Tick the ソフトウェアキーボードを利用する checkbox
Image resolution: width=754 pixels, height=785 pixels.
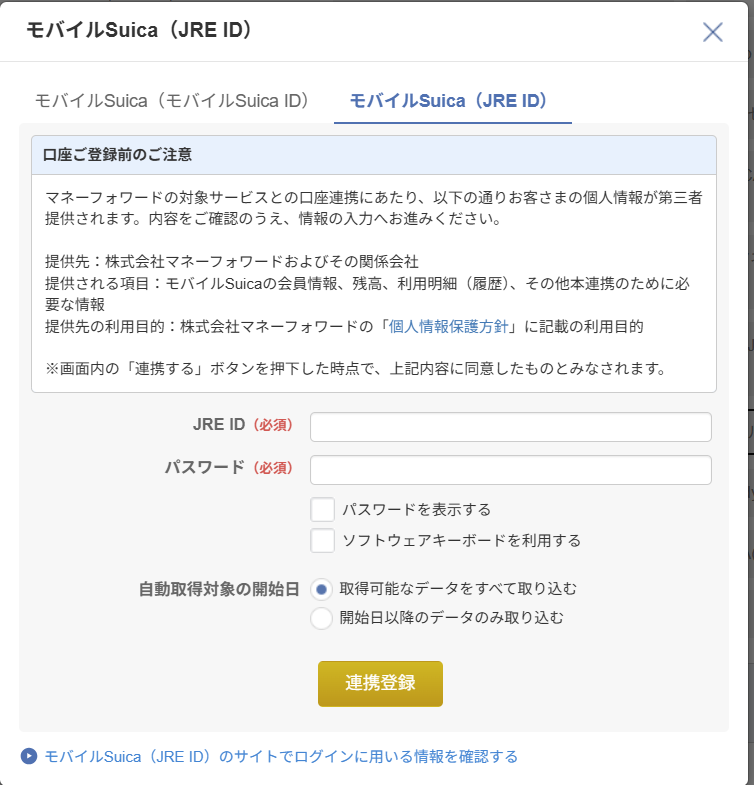click(x=322, y=541)
